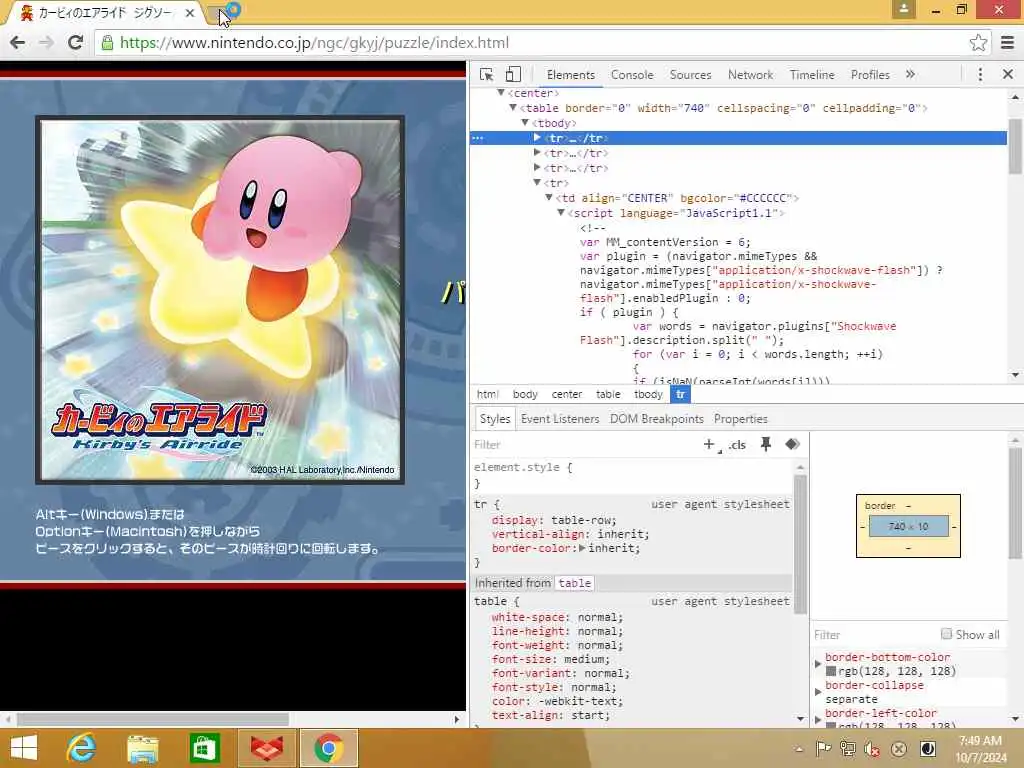Select center in the breadcrumb
Viewport: 1024px width, 768px height.
(x=566, y=394)
